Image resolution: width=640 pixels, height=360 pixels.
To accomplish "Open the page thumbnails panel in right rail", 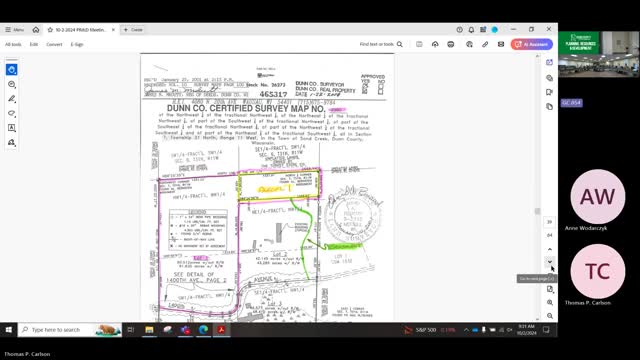I will (x=549, y=107).
